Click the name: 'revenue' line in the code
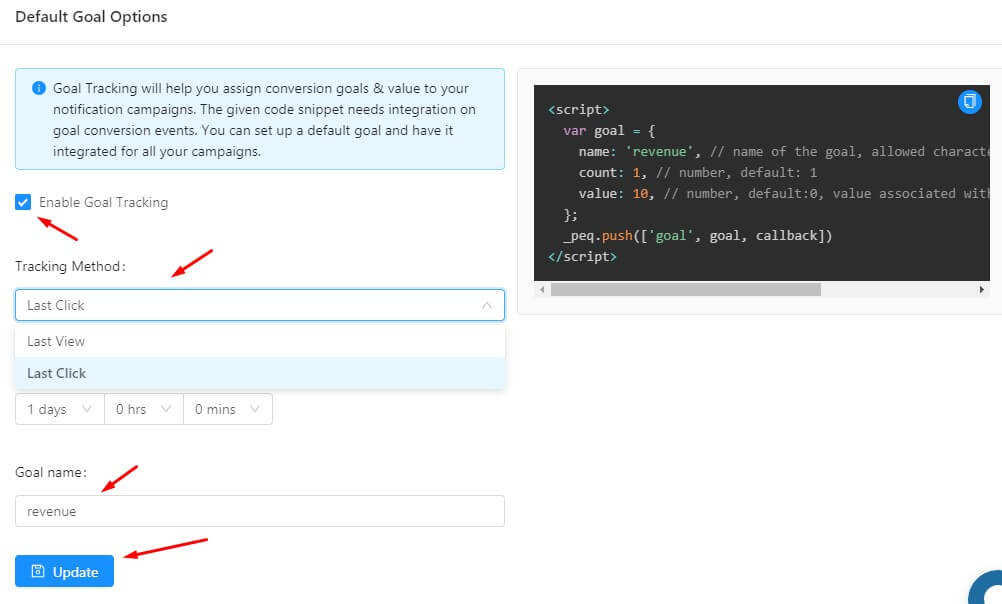Viewport: 1002px width, 604px height. pyautogui.click(x=784, y=151)
